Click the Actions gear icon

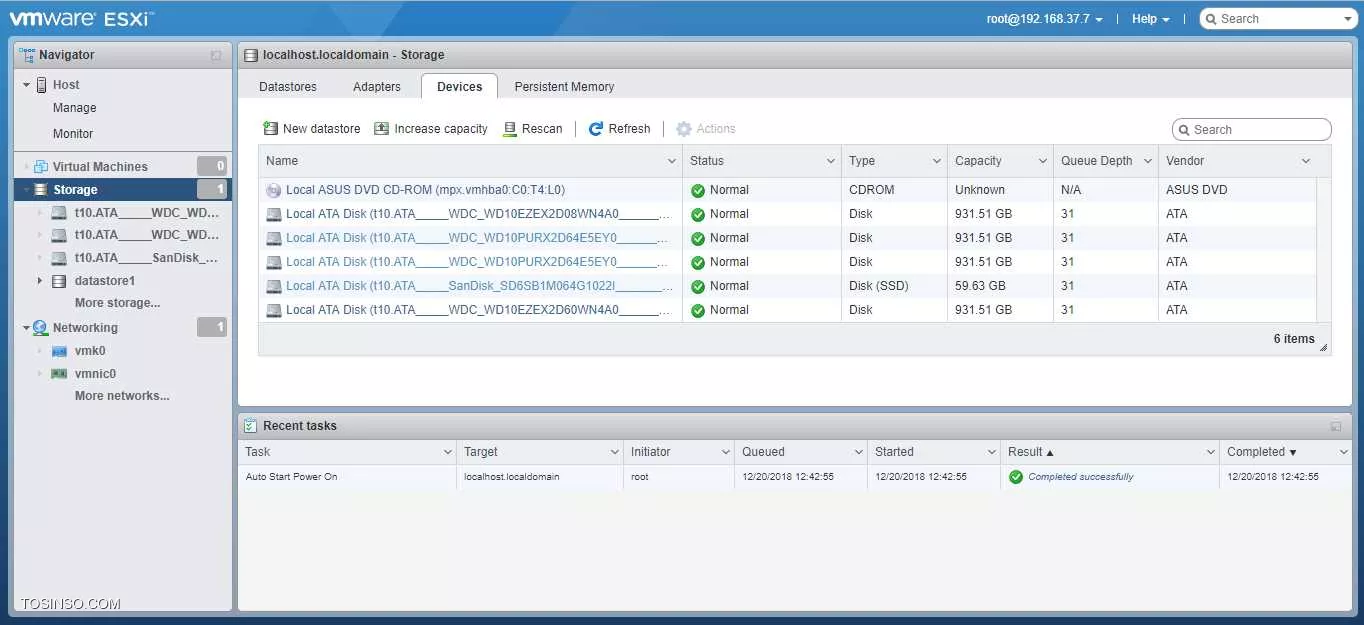click(x=684, y=129)
